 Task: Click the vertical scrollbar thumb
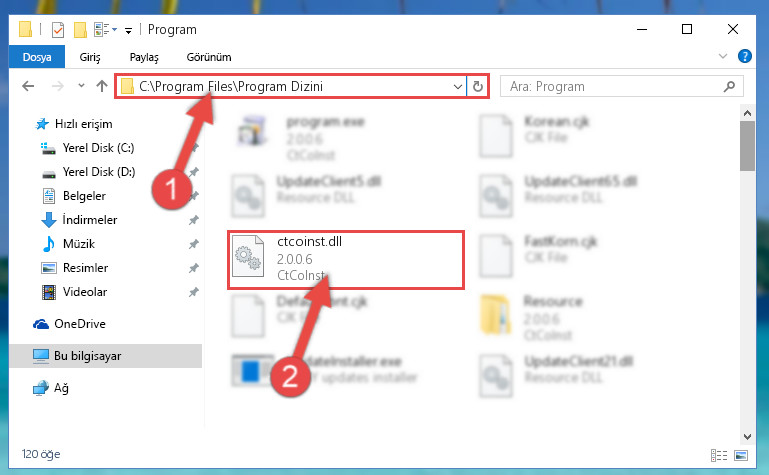(x=747, y=146)
